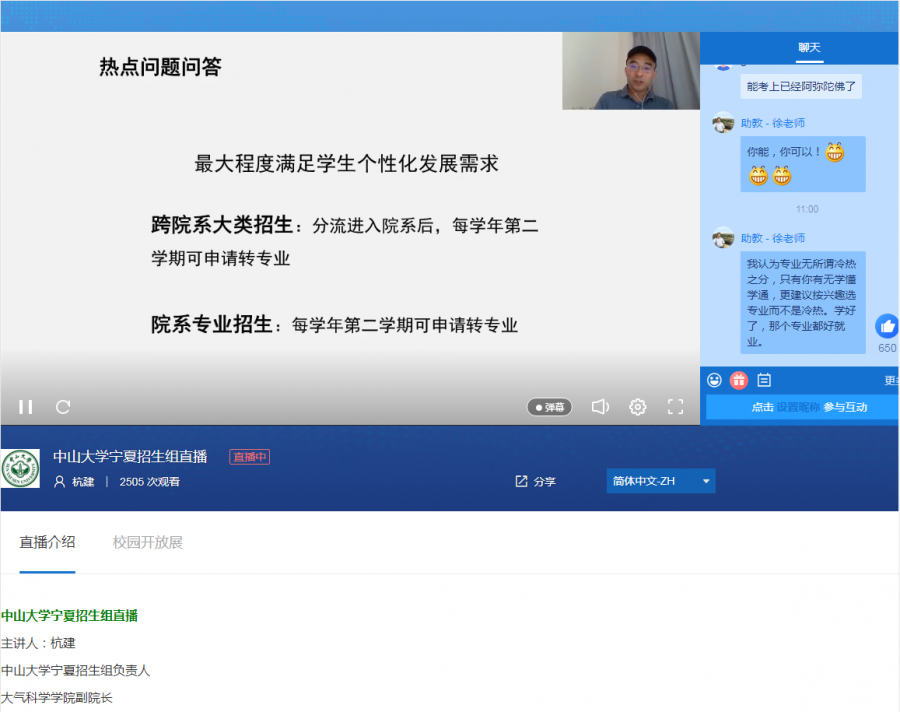This screenshot has height=712, width=900.
Task: Open video settings gear
Action: point(638,407)
